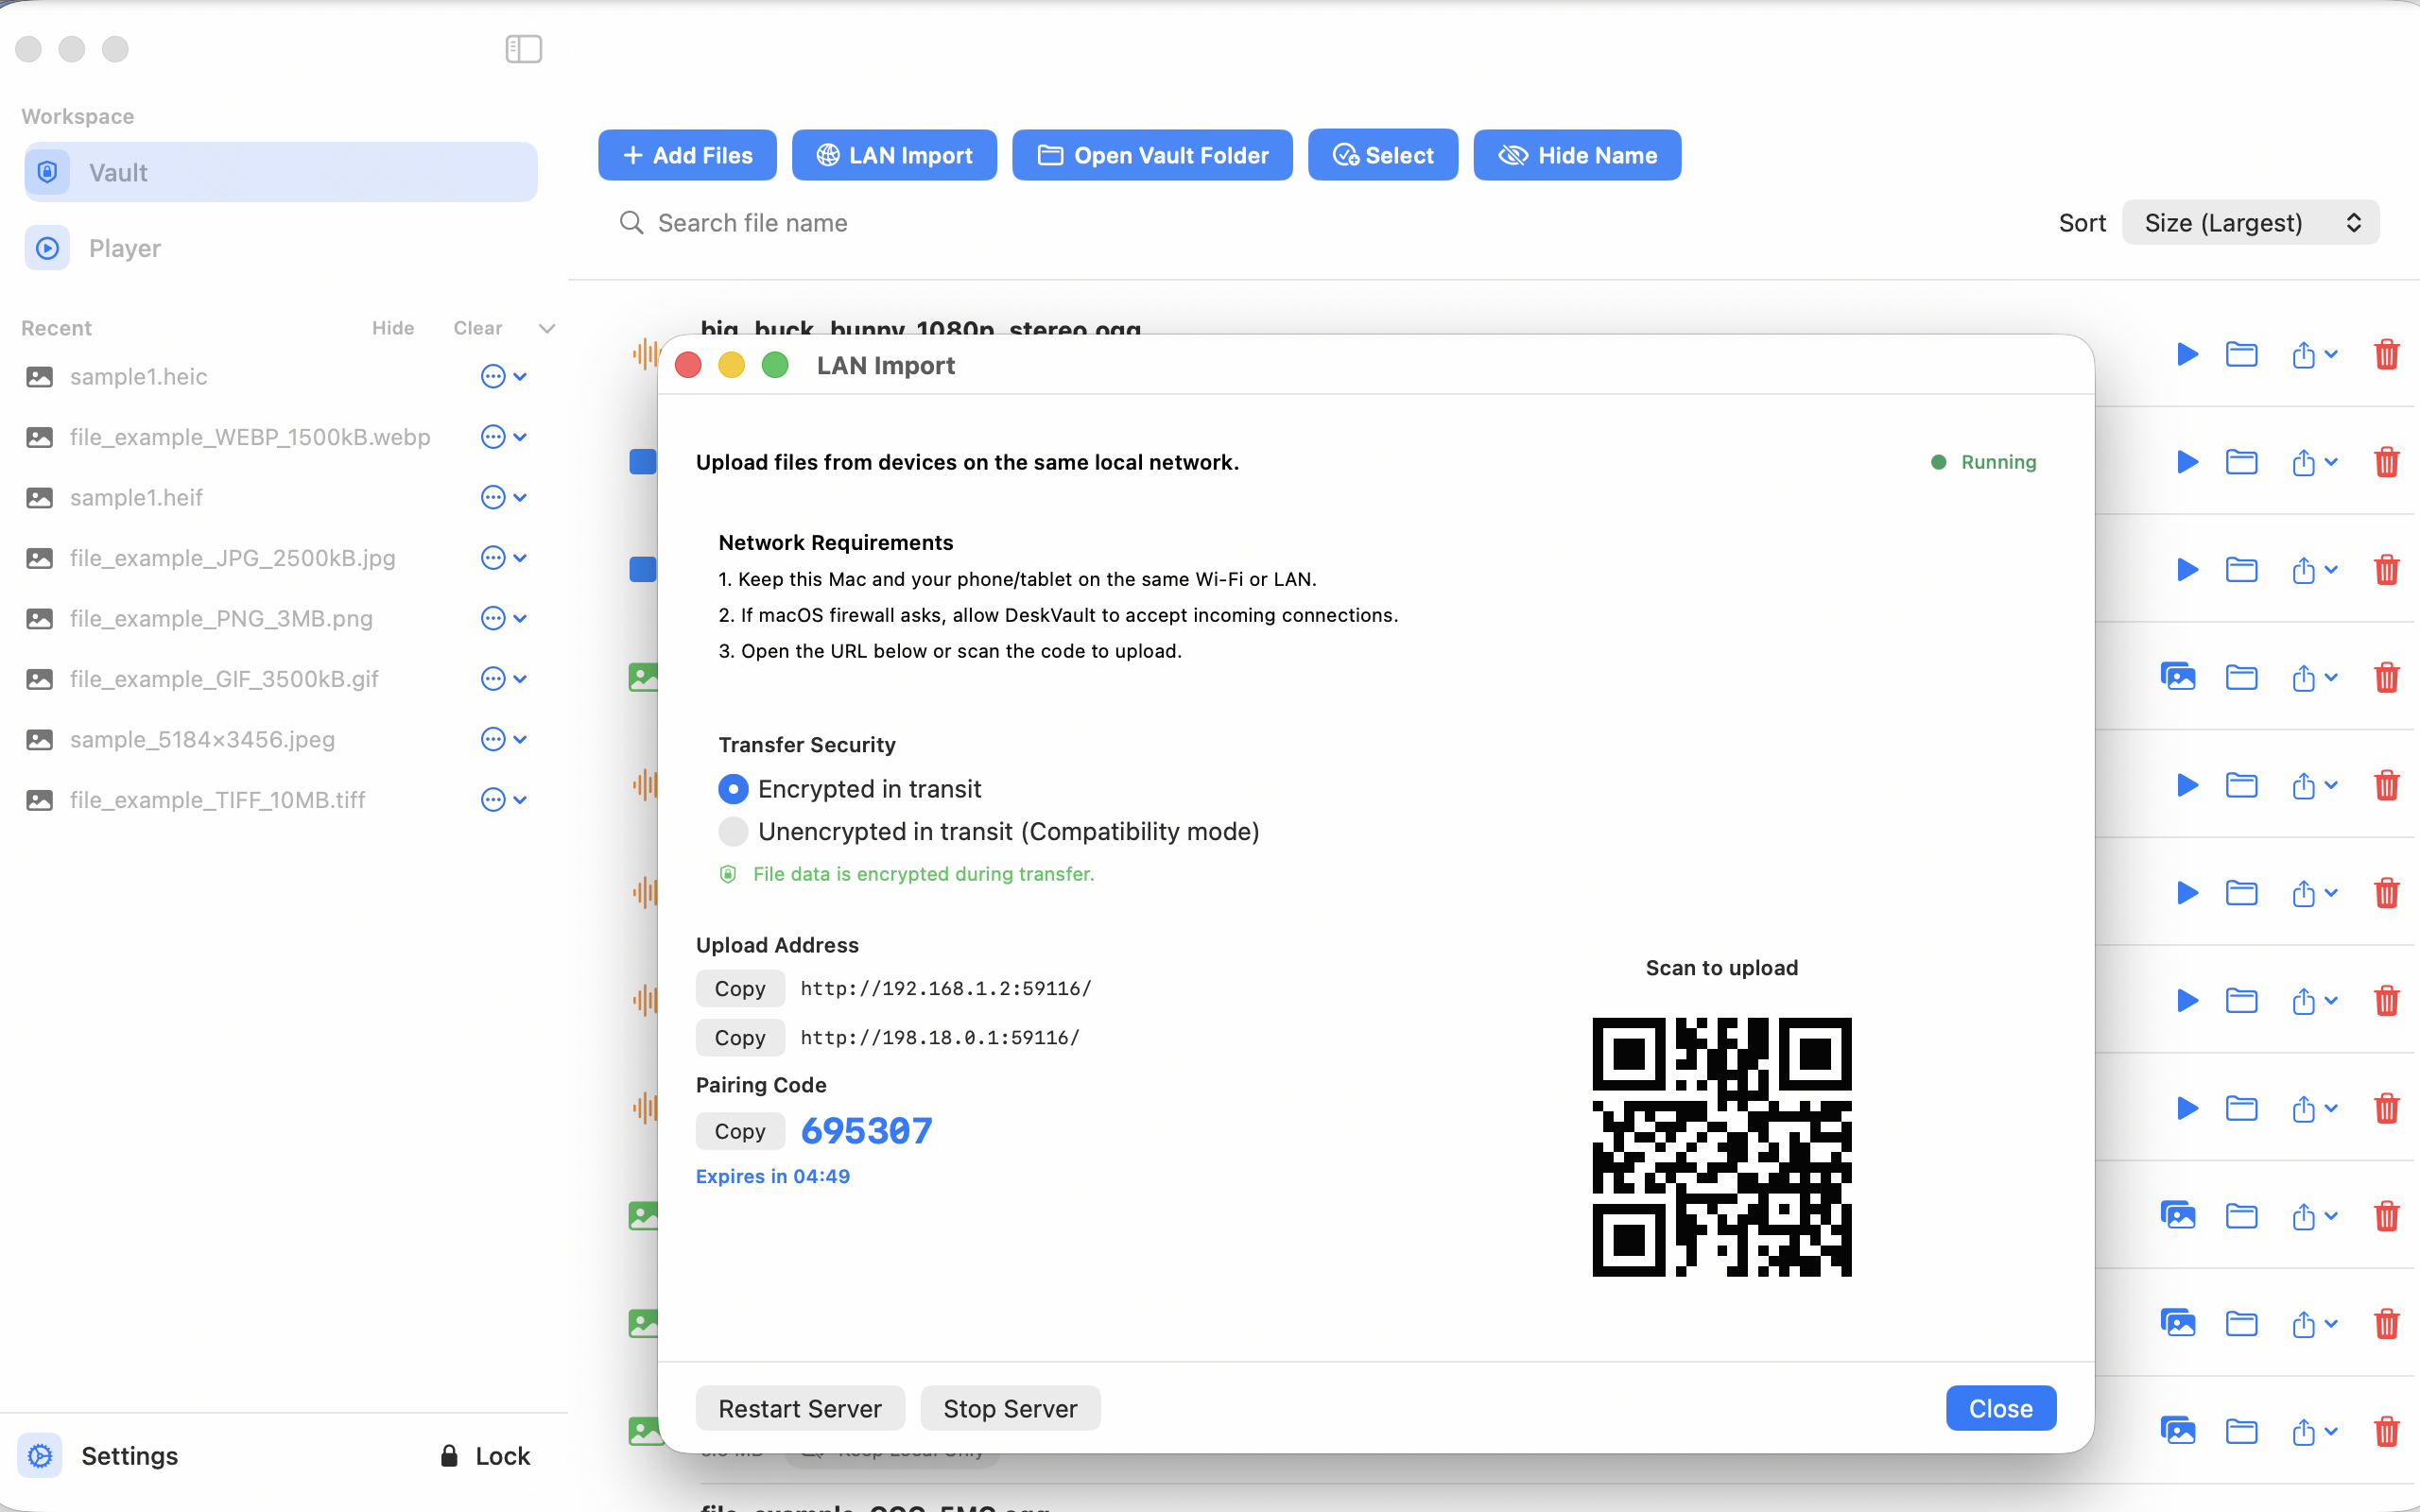Expand the share chevron on a file row
Viewport: 2420px width, 1512px height.
tap(2331, 355)
